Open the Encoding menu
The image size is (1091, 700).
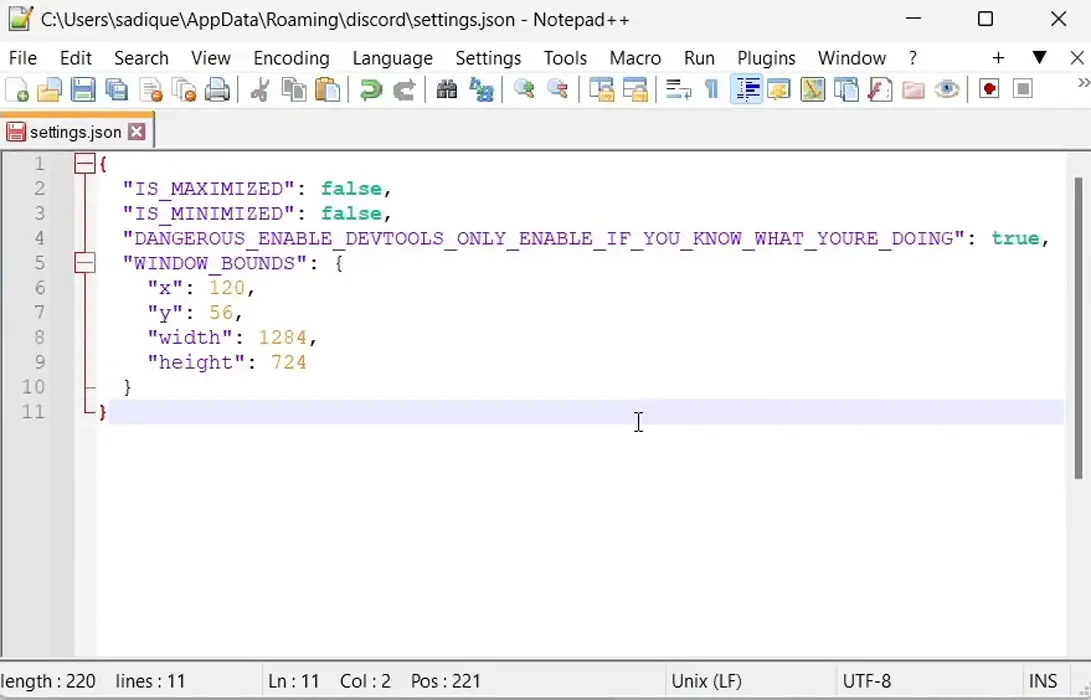(x=292, y=58)
